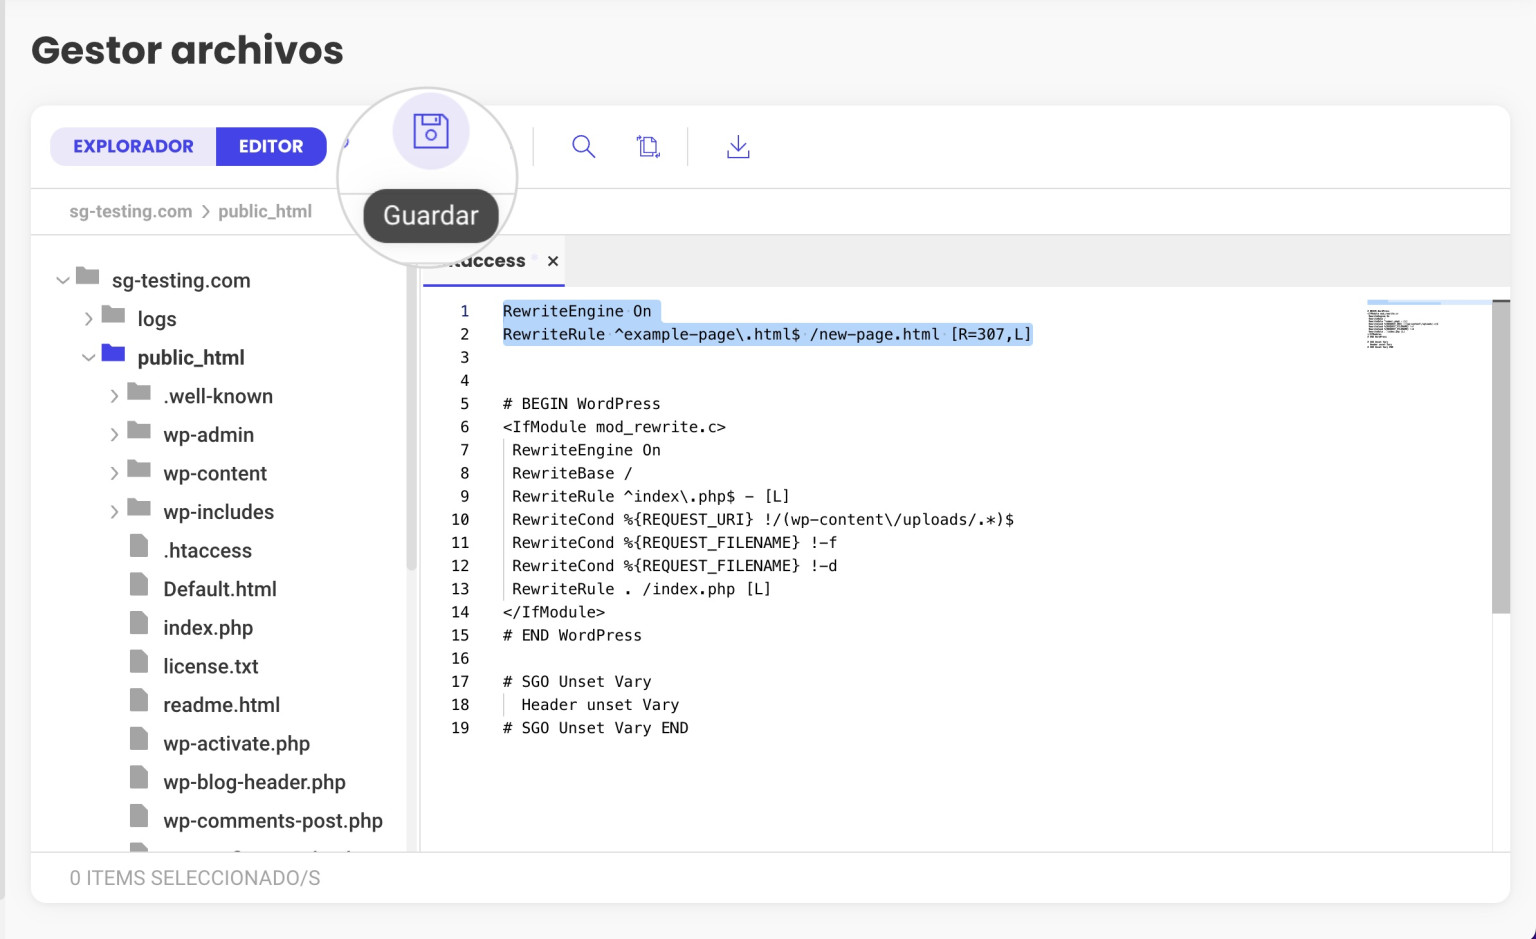This screenshot has width=1536, height=939.
Task: Select wp-blog-header.php in the file tree
Action: (x=255, y=782)
